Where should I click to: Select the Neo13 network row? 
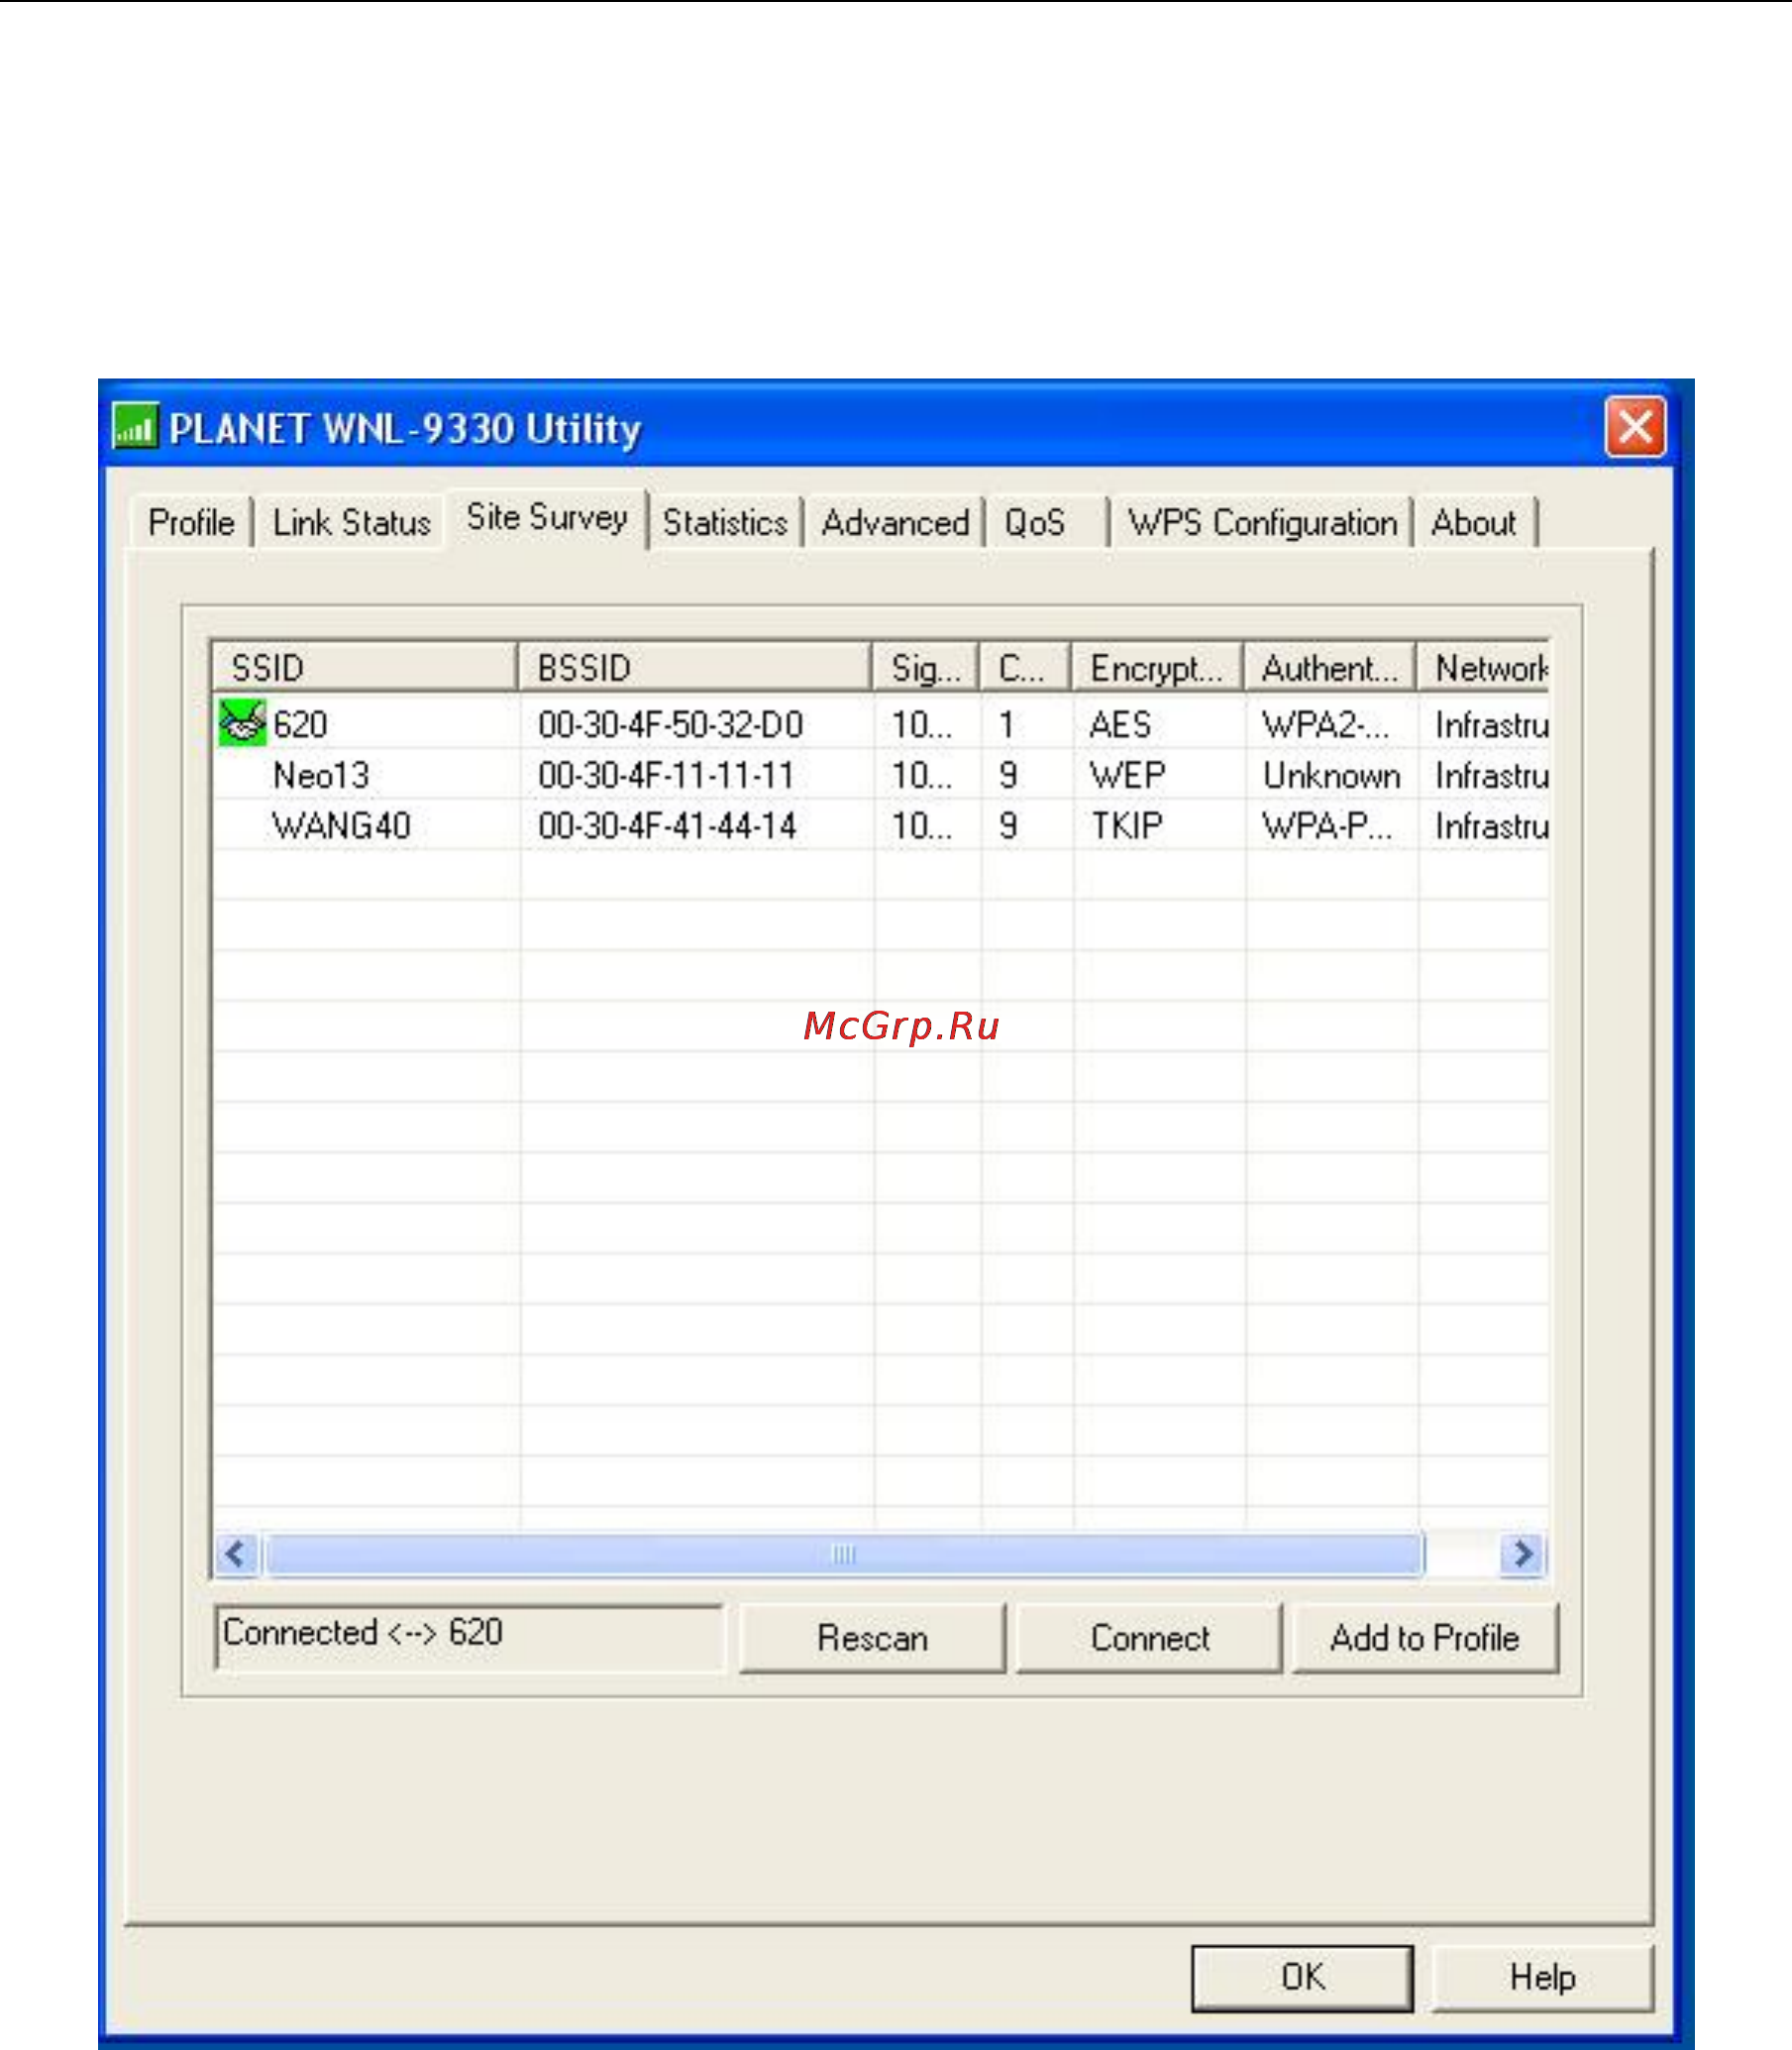pyautogui.click(x=880, y=774)
